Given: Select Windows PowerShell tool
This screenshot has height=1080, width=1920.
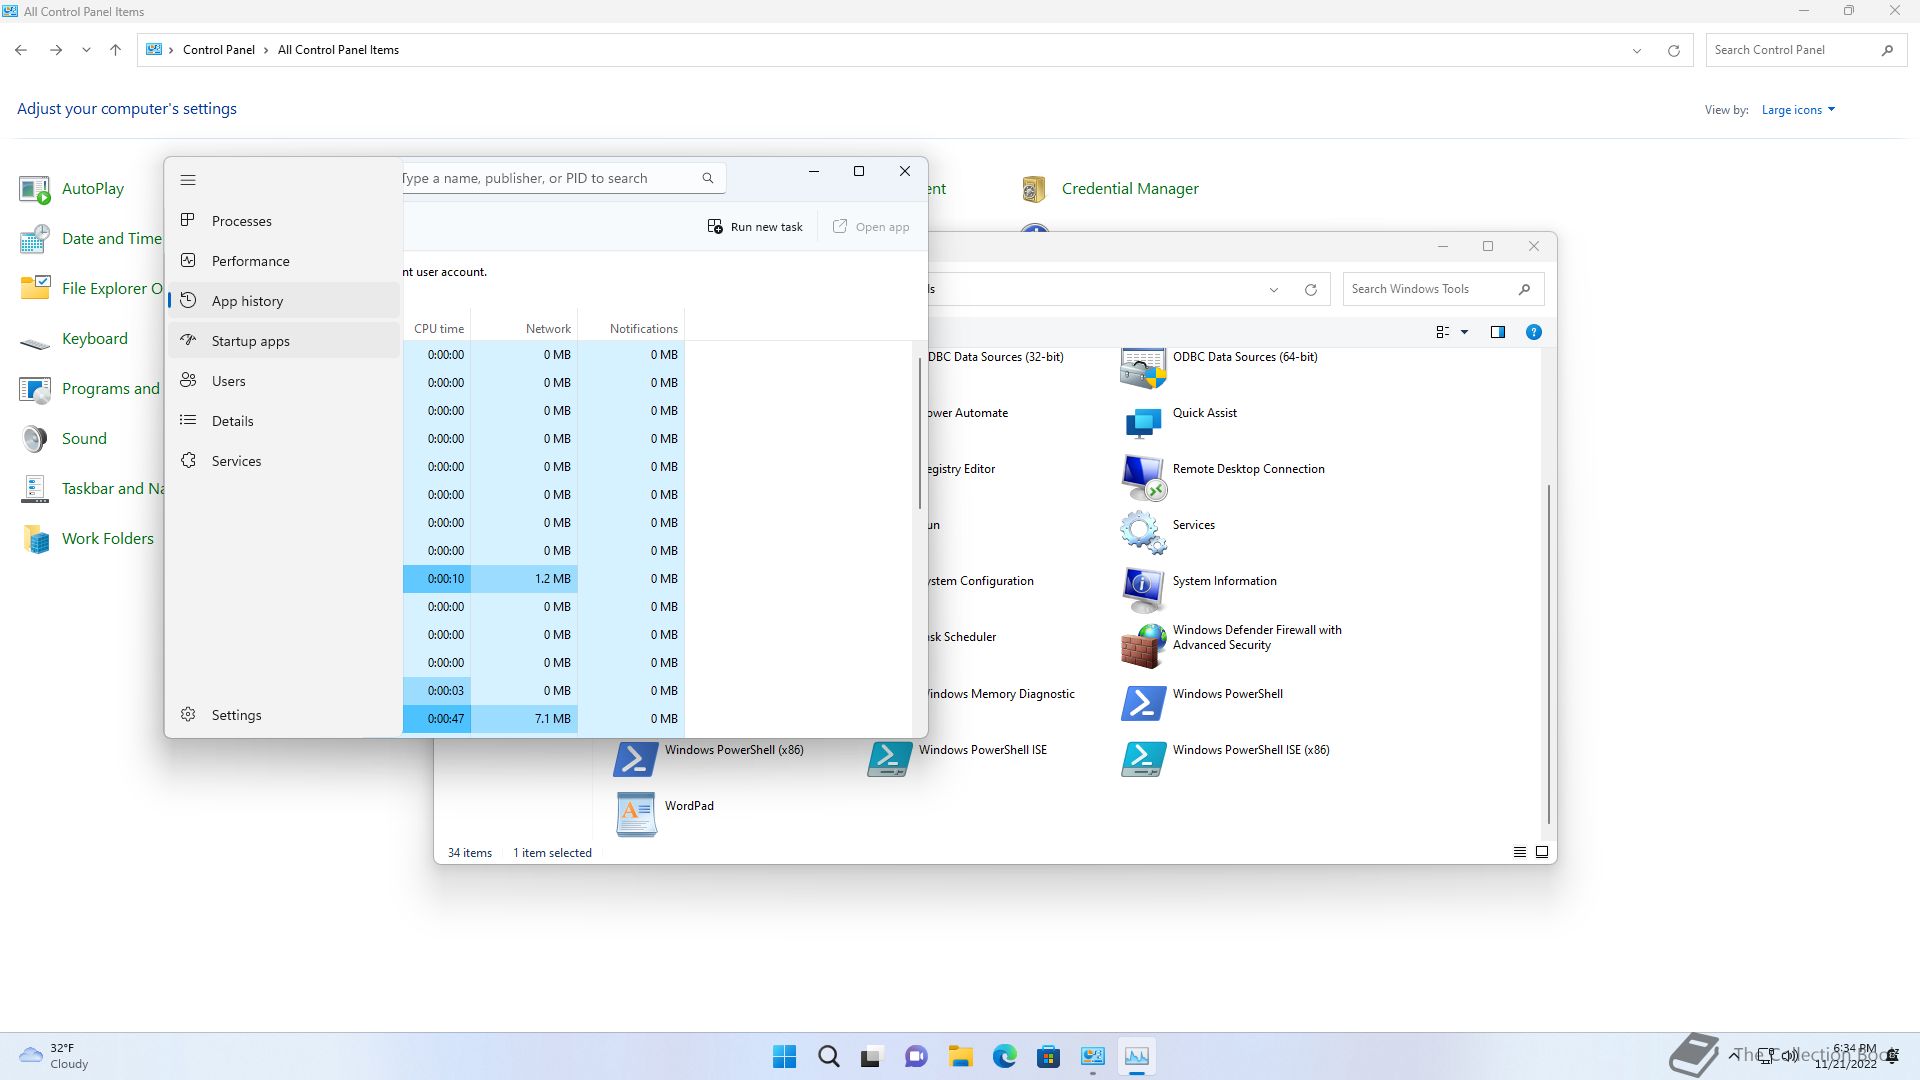Looking at the screenshot, I should pyautogui.click(x=1201, y=705).
